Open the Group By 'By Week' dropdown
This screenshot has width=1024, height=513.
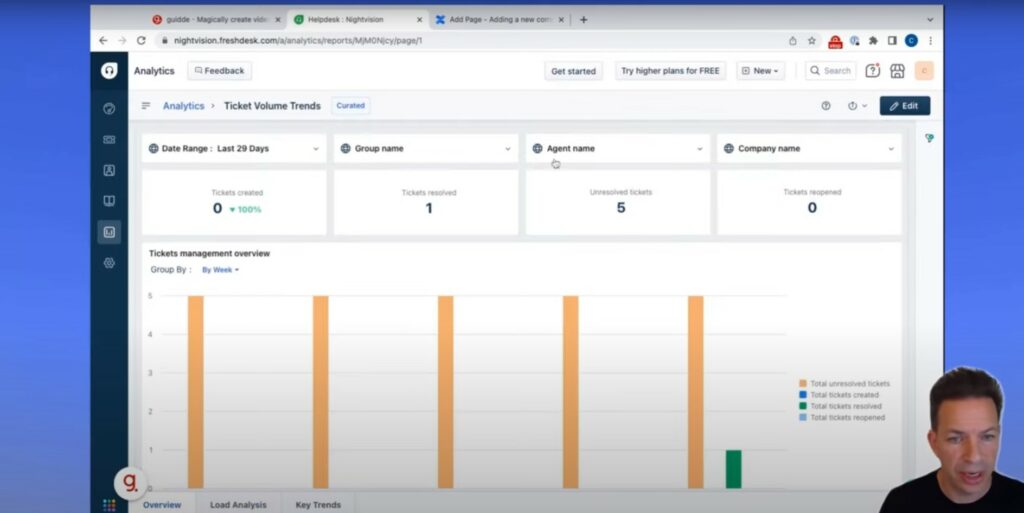(220, 270)
